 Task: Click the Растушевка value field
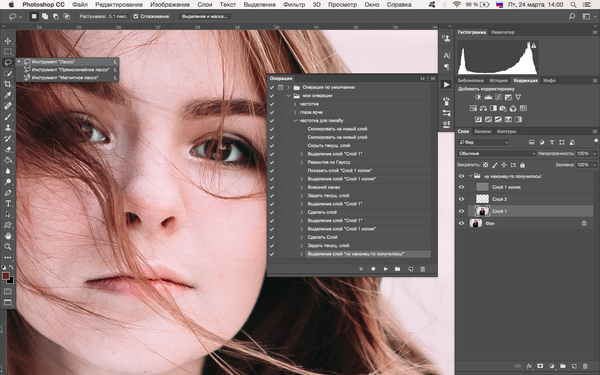(x=118, y=16)
